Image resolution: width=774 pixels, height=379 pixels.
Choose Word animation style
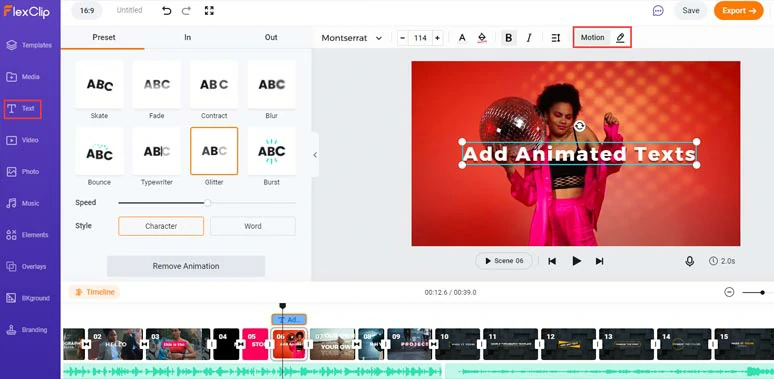coord(253,226)
